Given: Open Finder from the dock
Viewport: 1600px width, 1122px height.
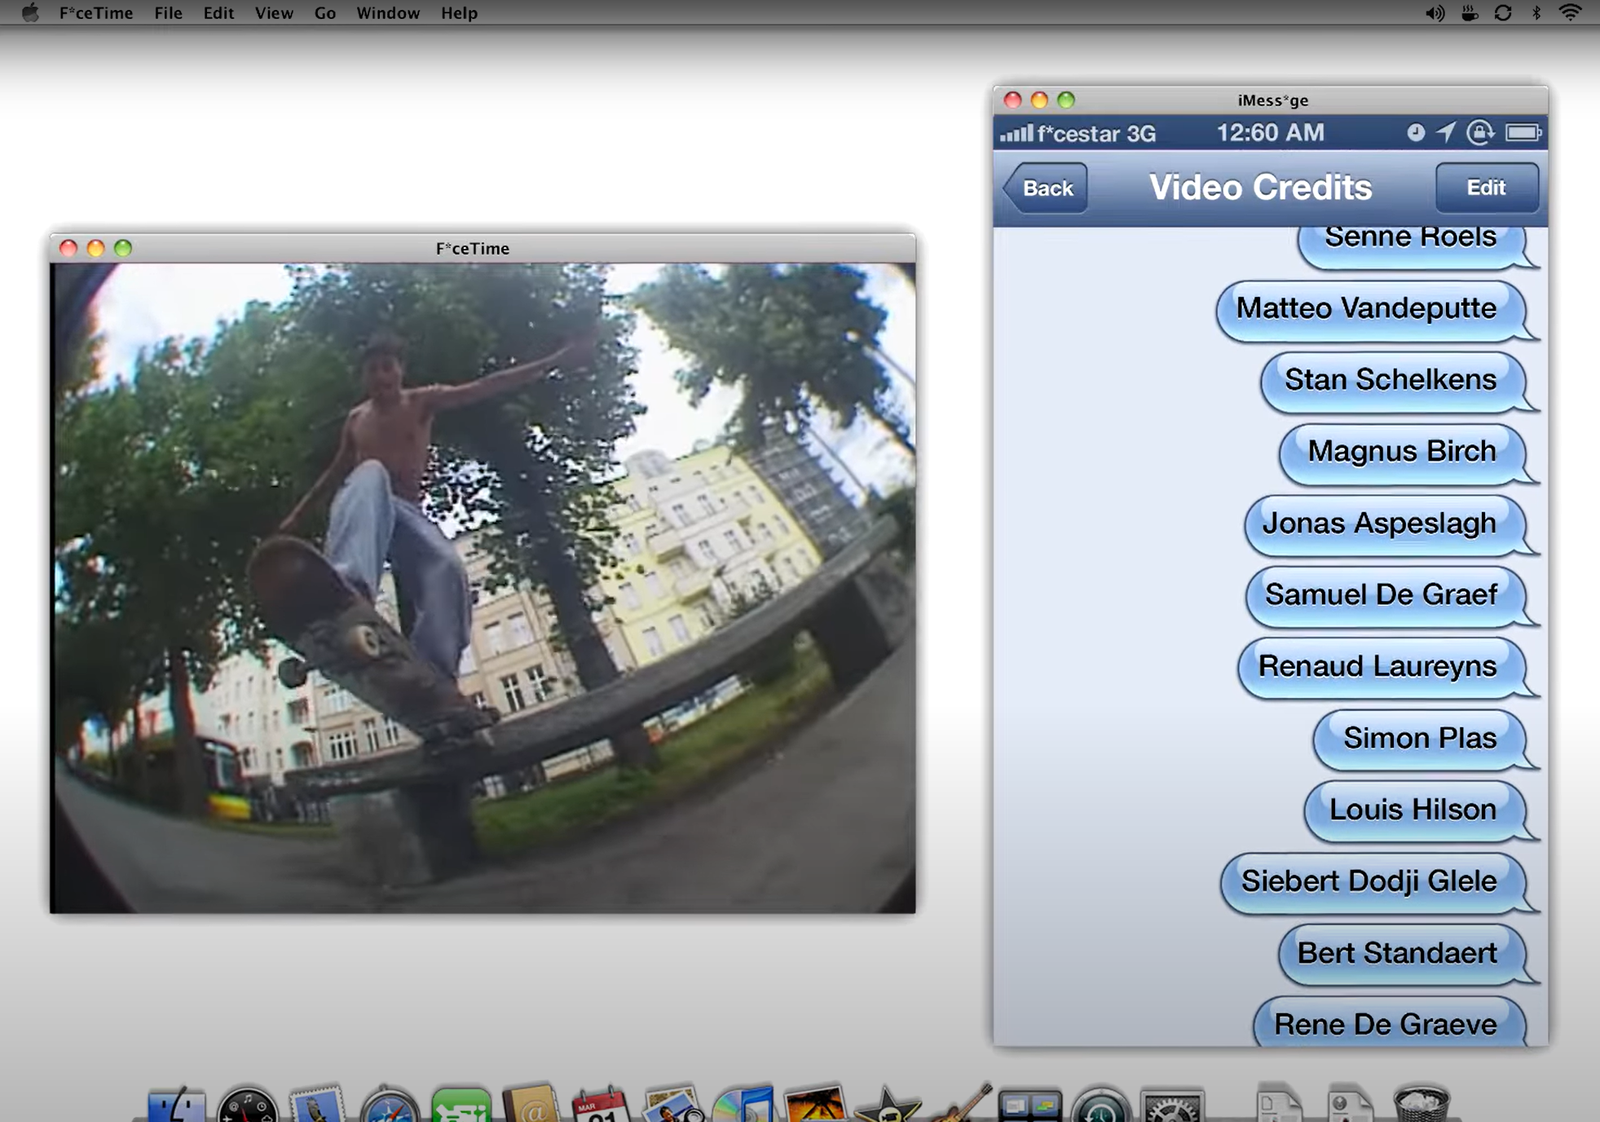Looking at the screenshot, I should click(177, 1104).
